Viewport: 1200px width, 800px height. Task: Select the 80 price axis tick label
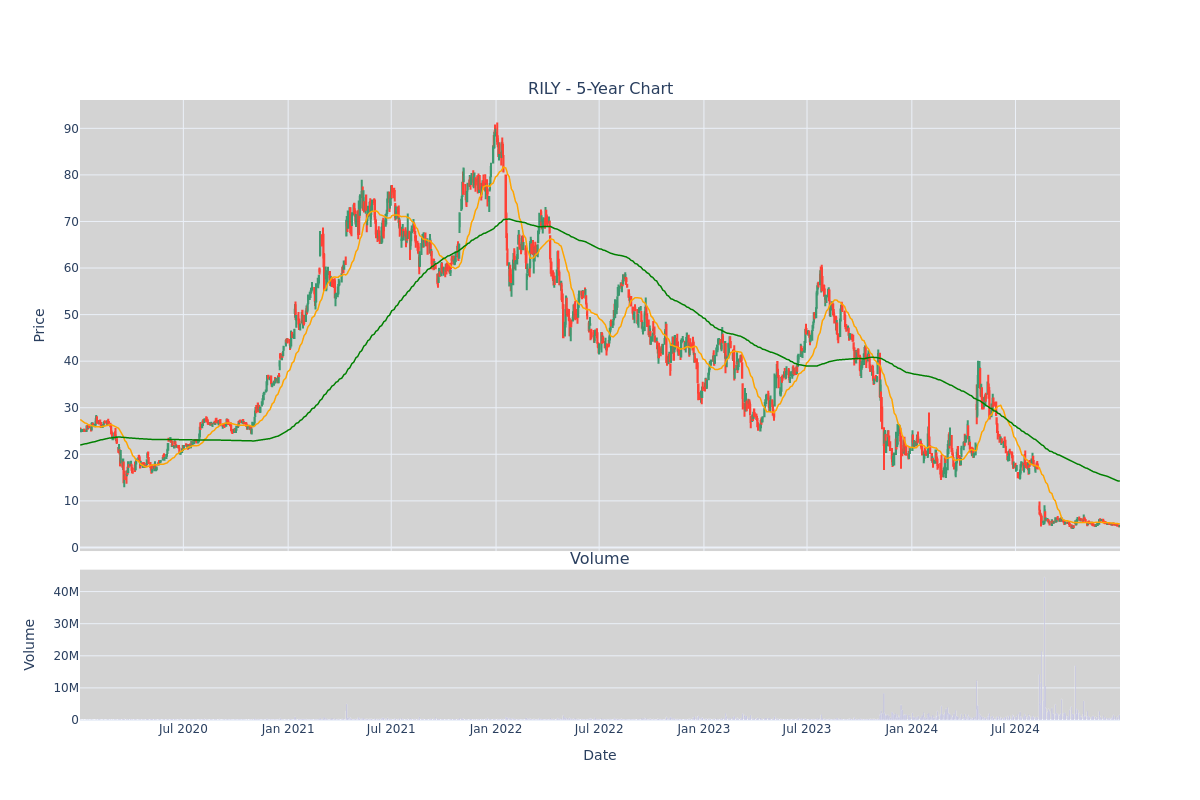click(x=72, y=175)
